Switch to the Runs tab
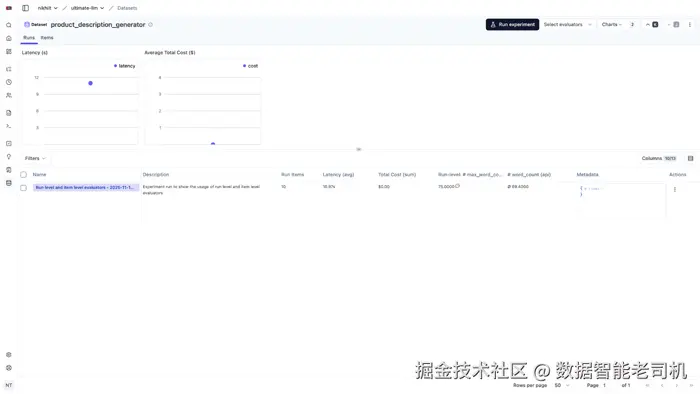 tap(29, 38)
